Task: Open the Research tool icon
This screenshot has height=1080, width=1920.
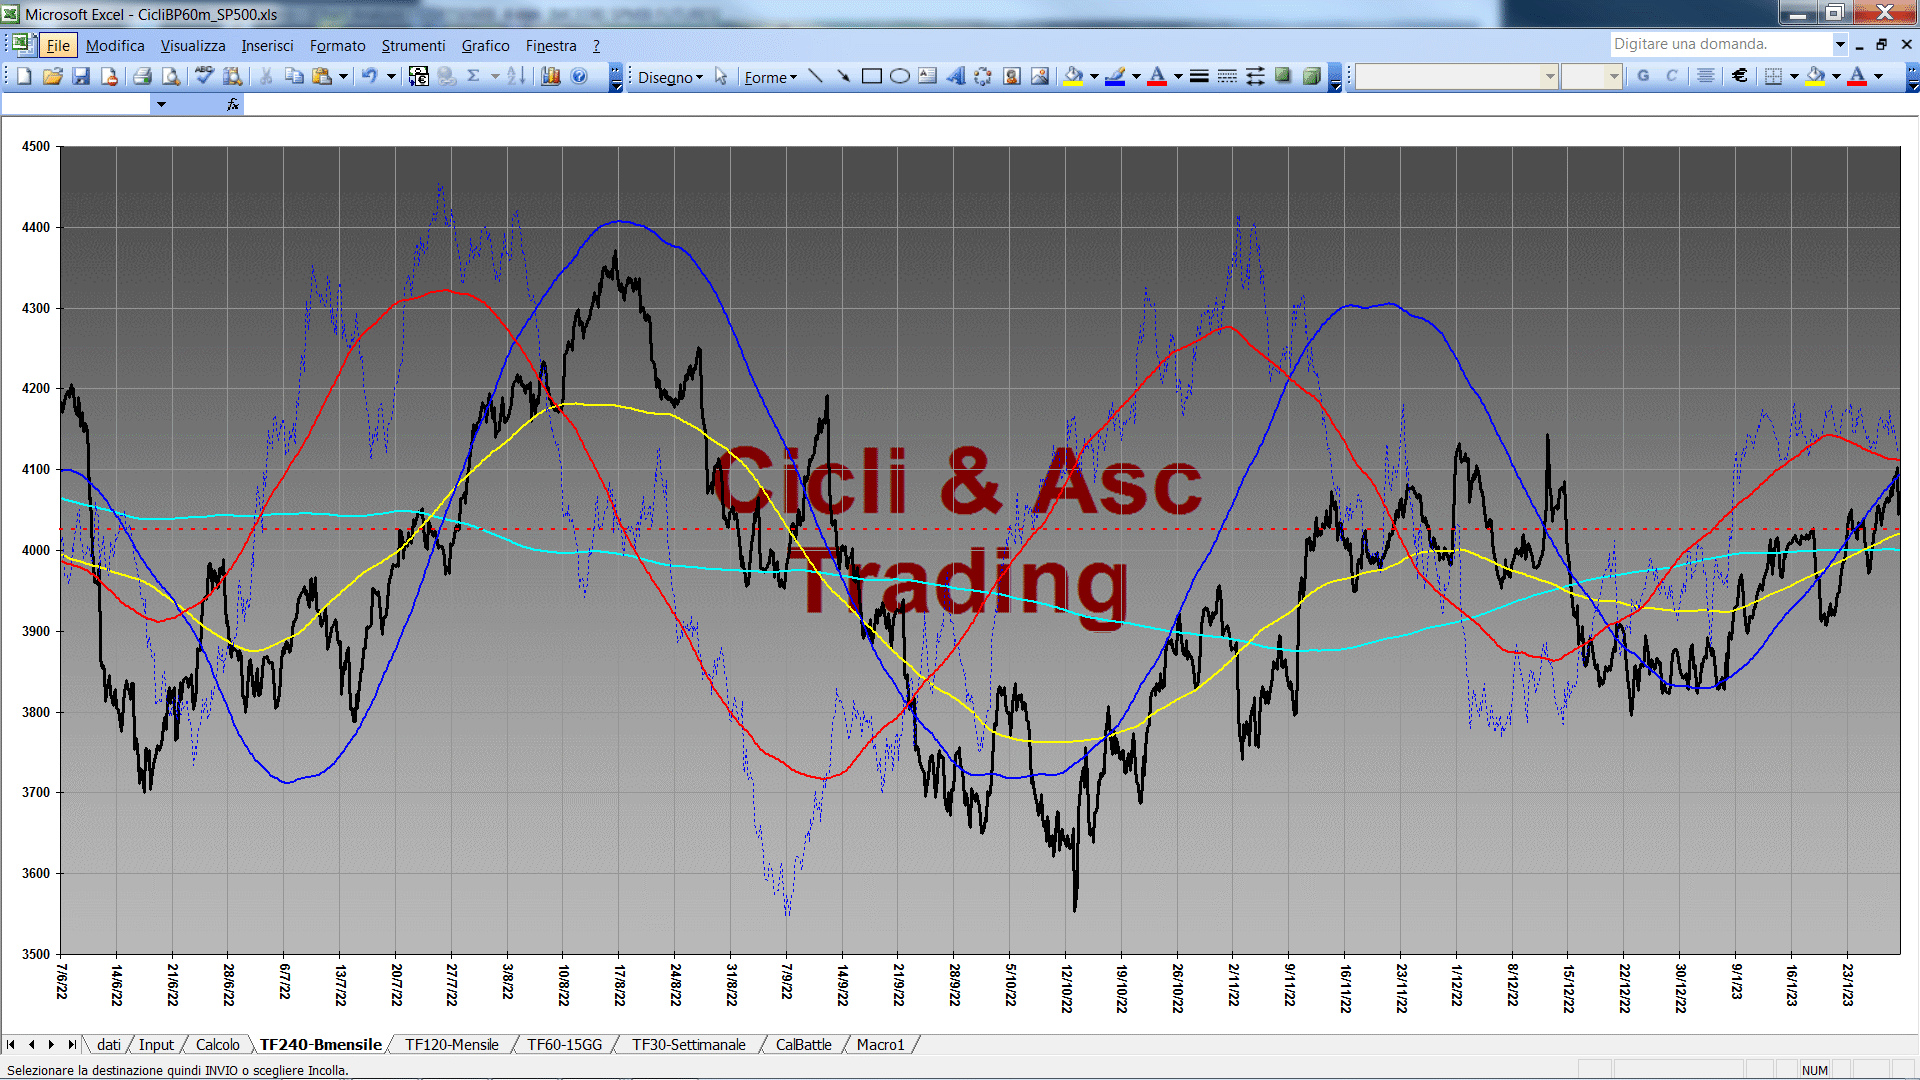Action: [233, 76]
